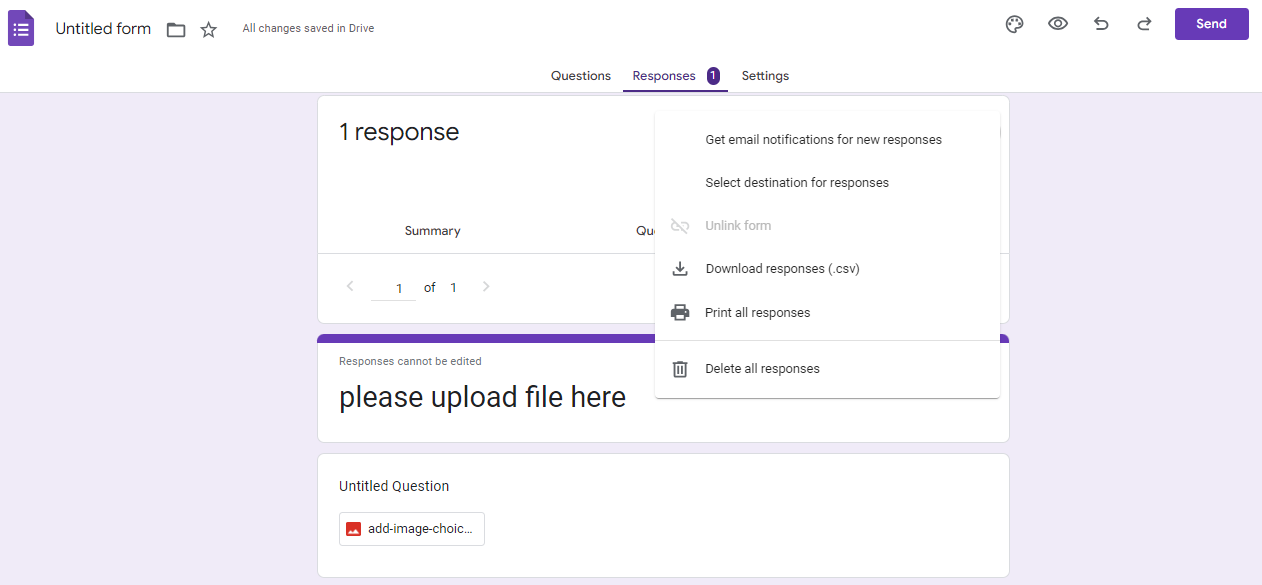Click the trash icon to delete responses

[680, 368]
